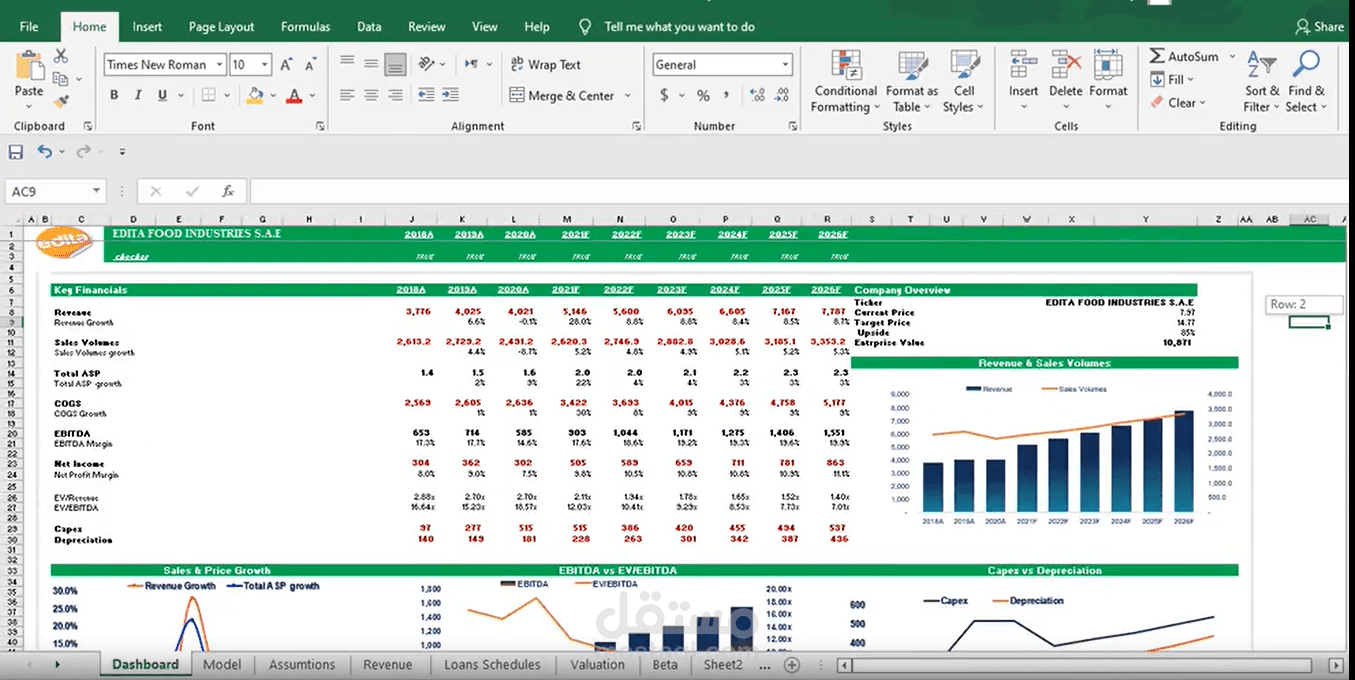Click the Increase Font Size icon
Viewport: 1355px width, 680px height.
click(286, 65)
